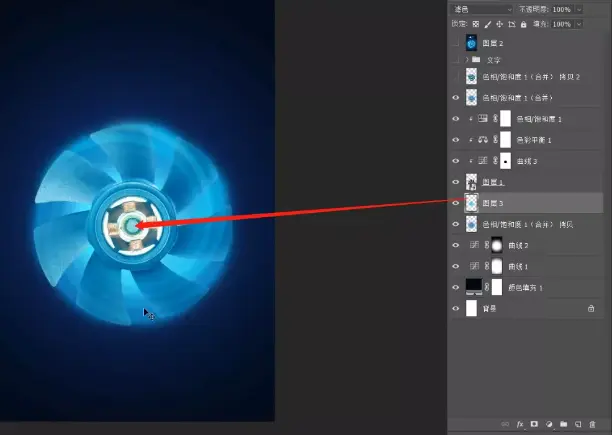Click the color balance scales icon of 色彩平衡 1
Viewport: 612px width, 435px height.
(x=483, y=140)
